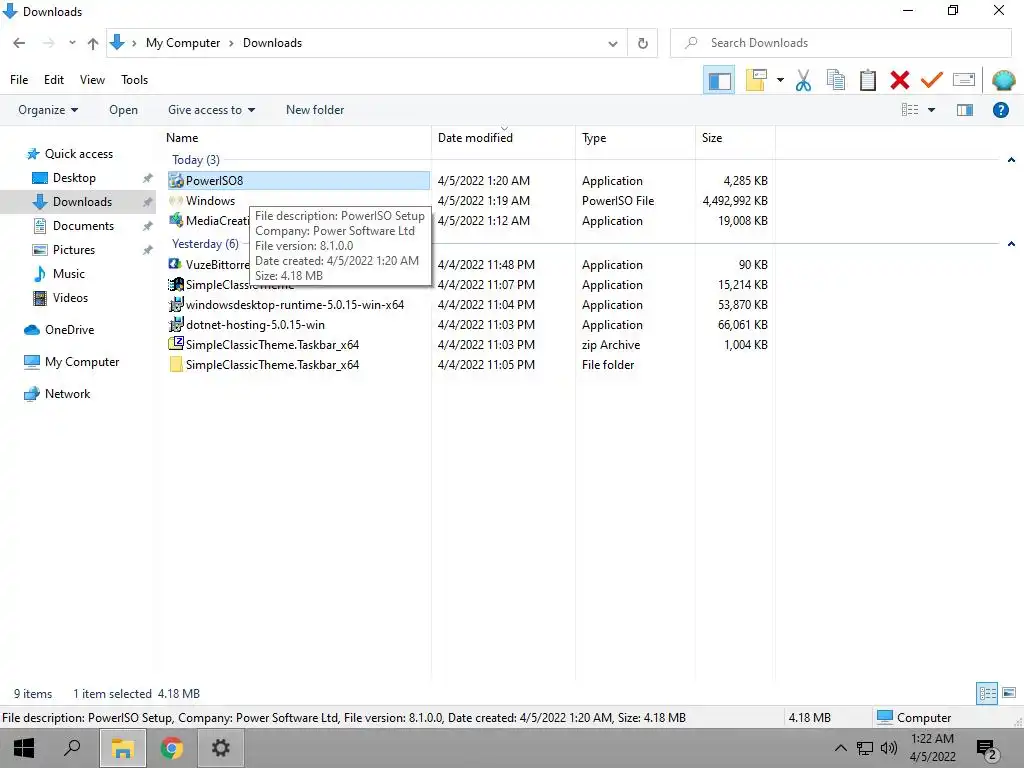Toggle the preview pane icon
The width and height of the screenshot is (1024, 768).
click(965, 110)
